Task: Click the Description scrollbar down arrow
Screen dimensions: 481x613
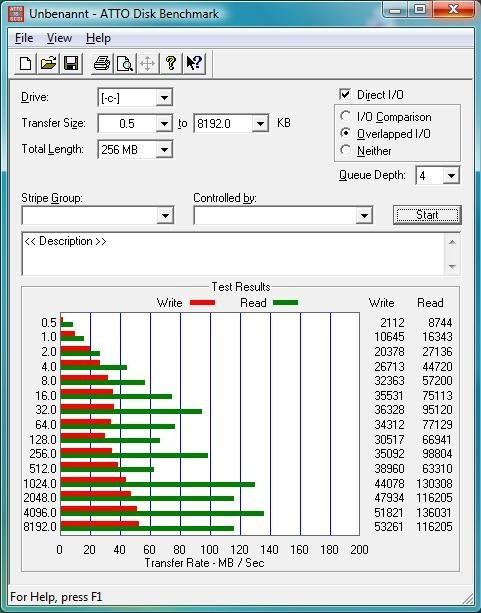Action: [x=452, y=267]
